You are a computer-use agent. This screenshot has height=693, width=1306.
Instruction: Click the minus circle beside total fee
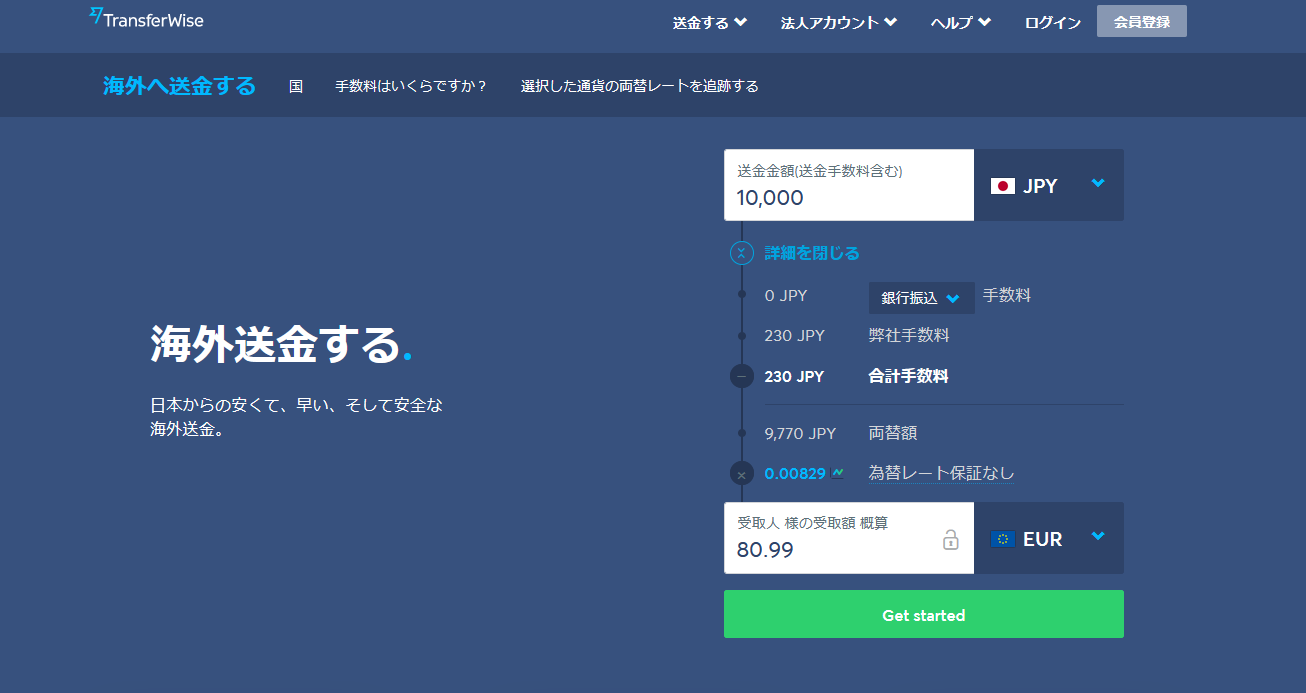click(x=741, y=377)
